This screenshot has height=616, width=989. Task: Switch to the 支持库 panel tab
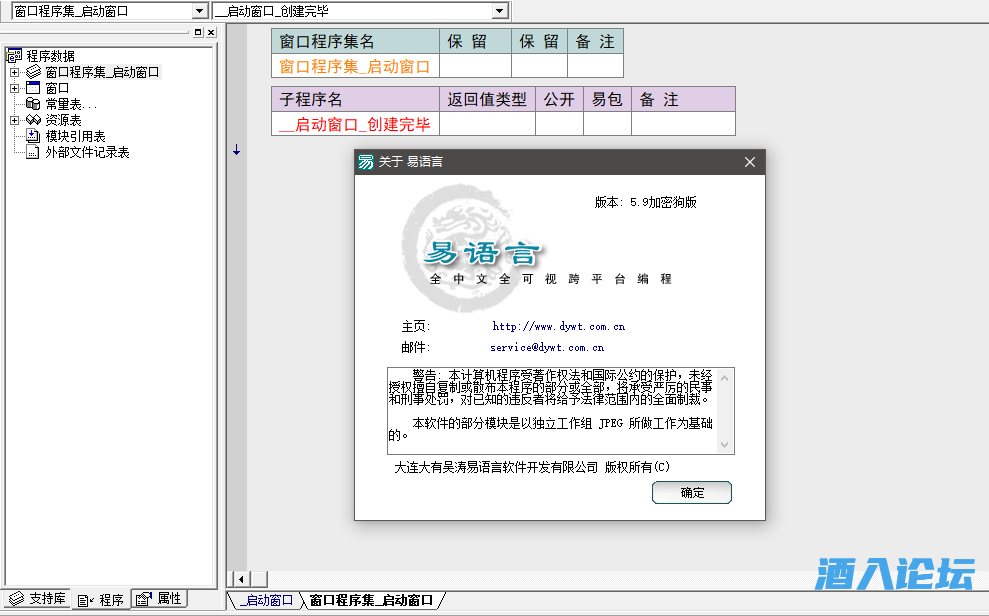click(37, 599)
